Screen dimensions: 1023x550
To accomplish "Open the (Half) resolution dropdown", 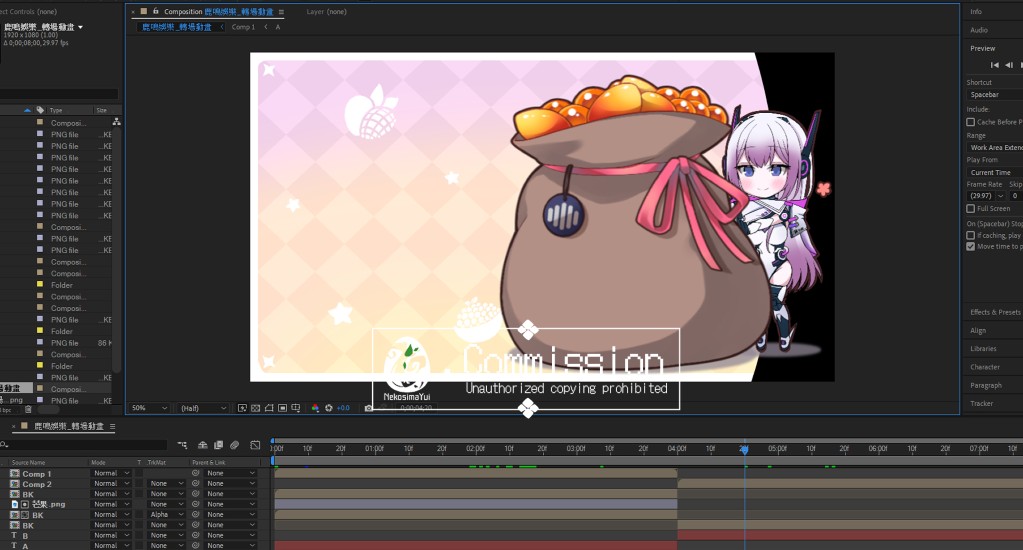I will pyautogui.click(x=203, y=408).
